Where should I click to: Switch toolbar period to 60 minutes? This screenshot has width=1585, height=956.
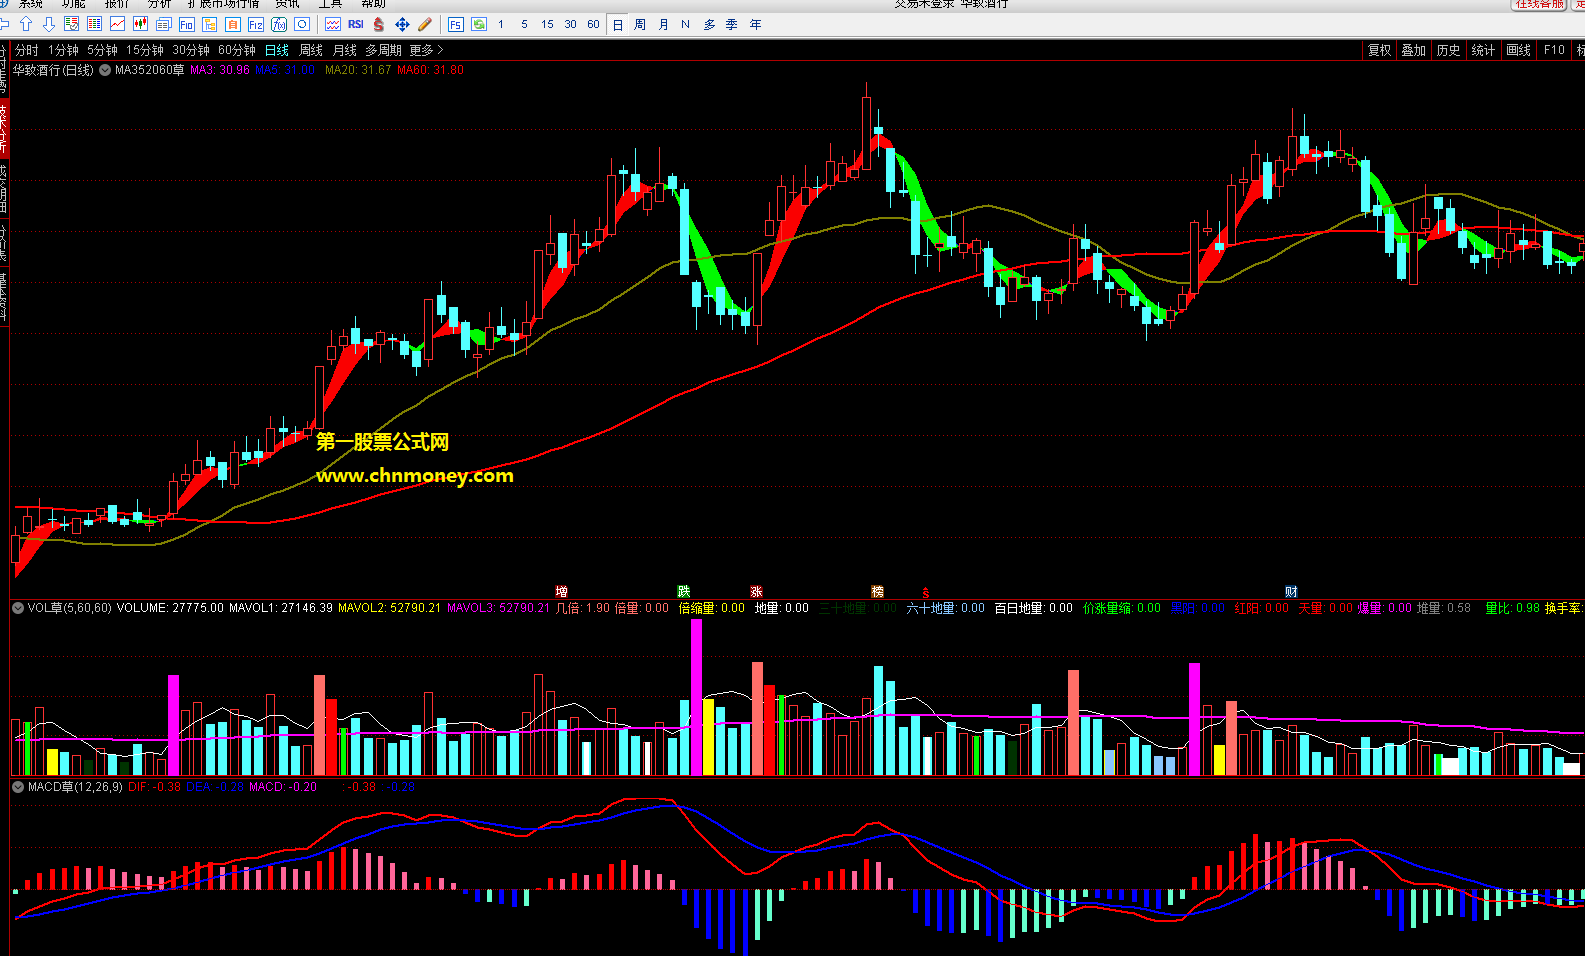point(593,24)
